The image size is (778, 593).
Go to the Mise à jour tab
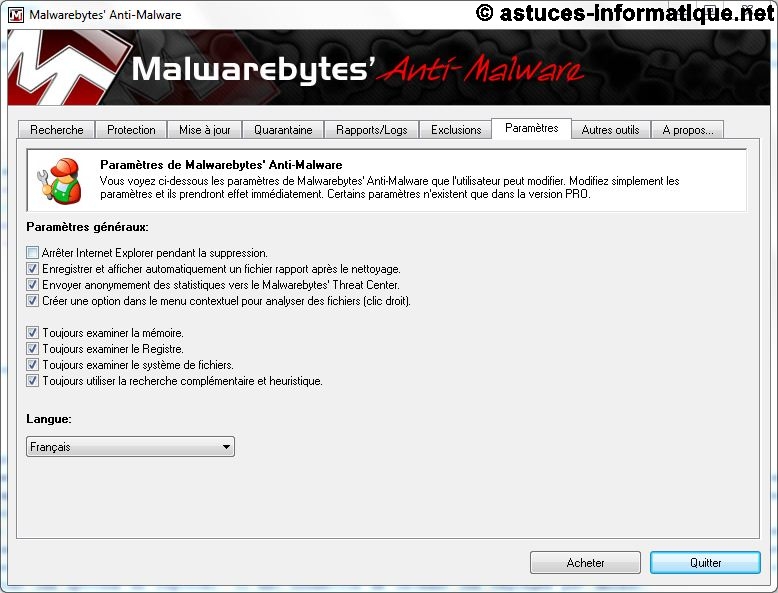coord(204,130)
